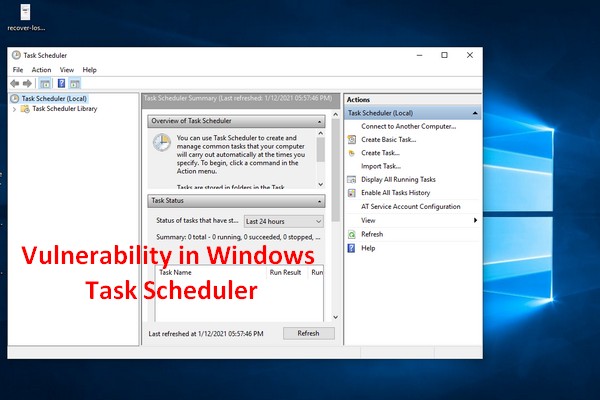Open the blue Help toolbar icon
600x400 pixels.
[61, 83]
